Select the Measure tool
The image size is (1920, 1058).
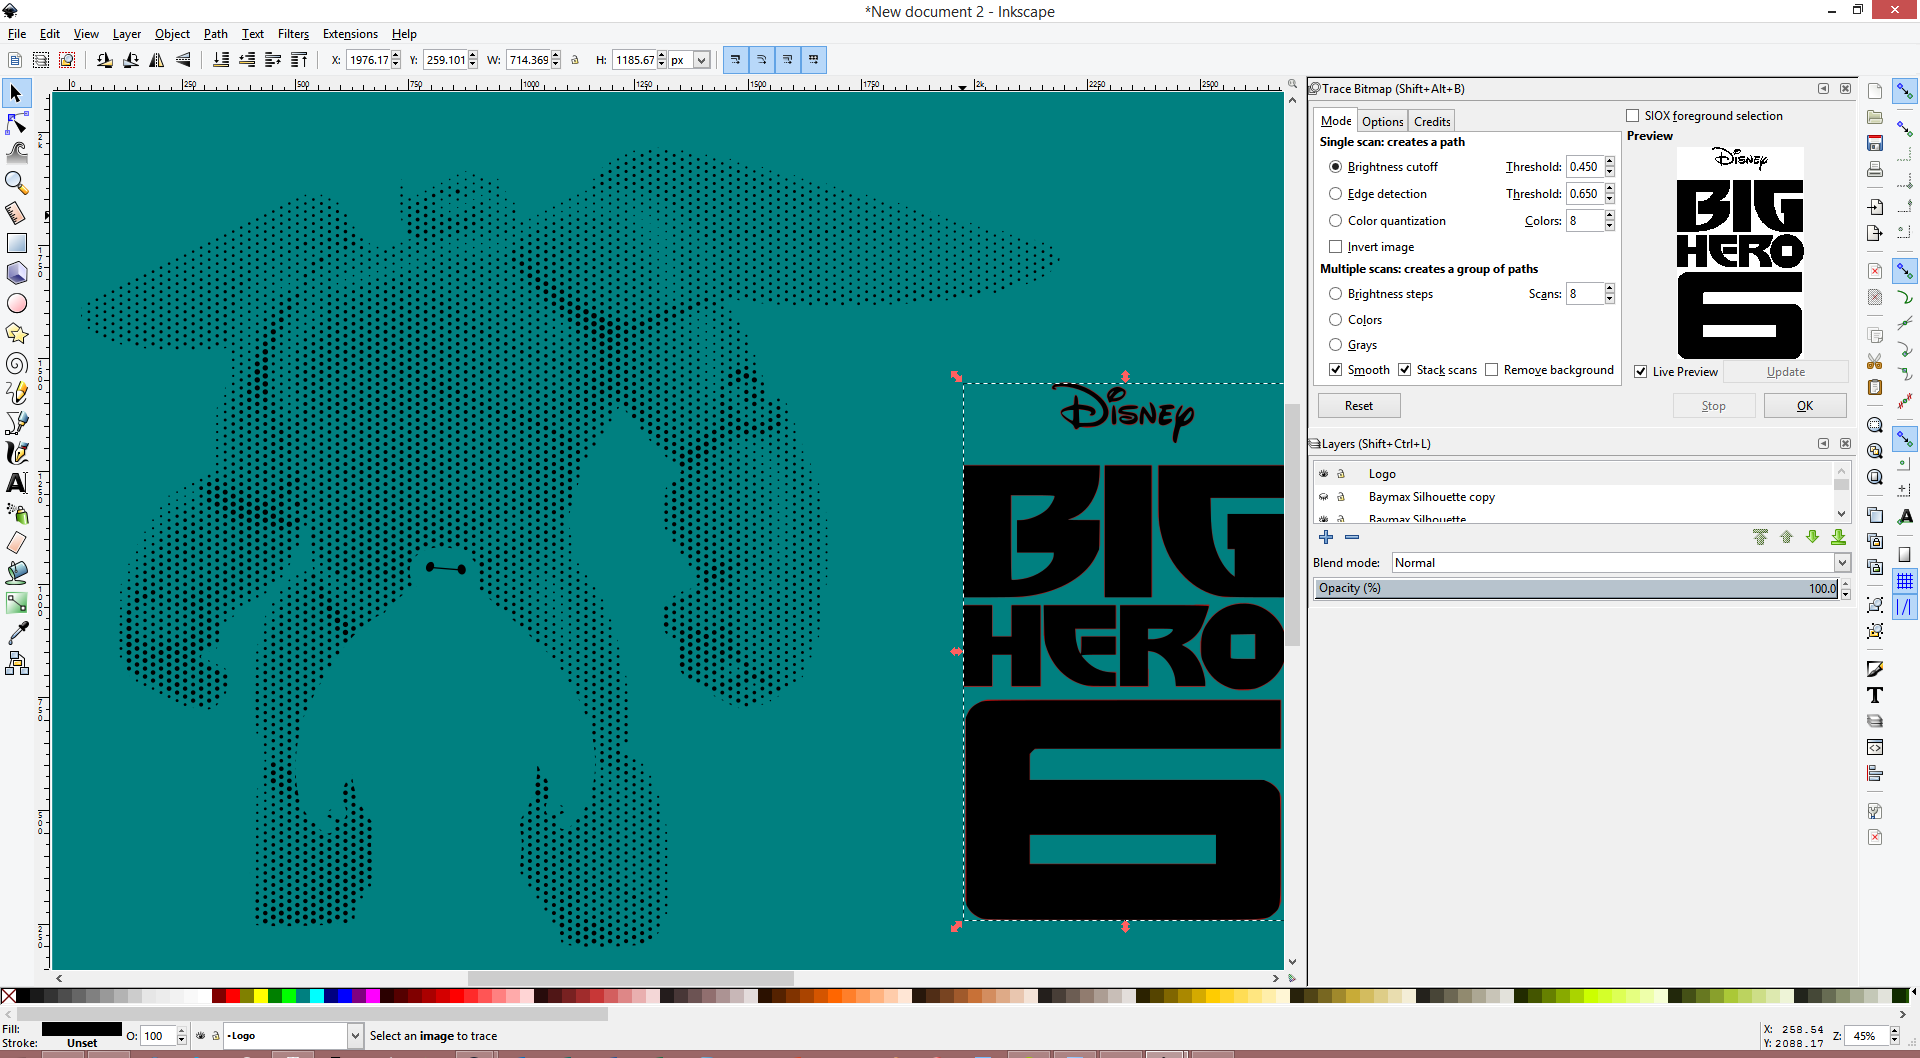(17, 213)
